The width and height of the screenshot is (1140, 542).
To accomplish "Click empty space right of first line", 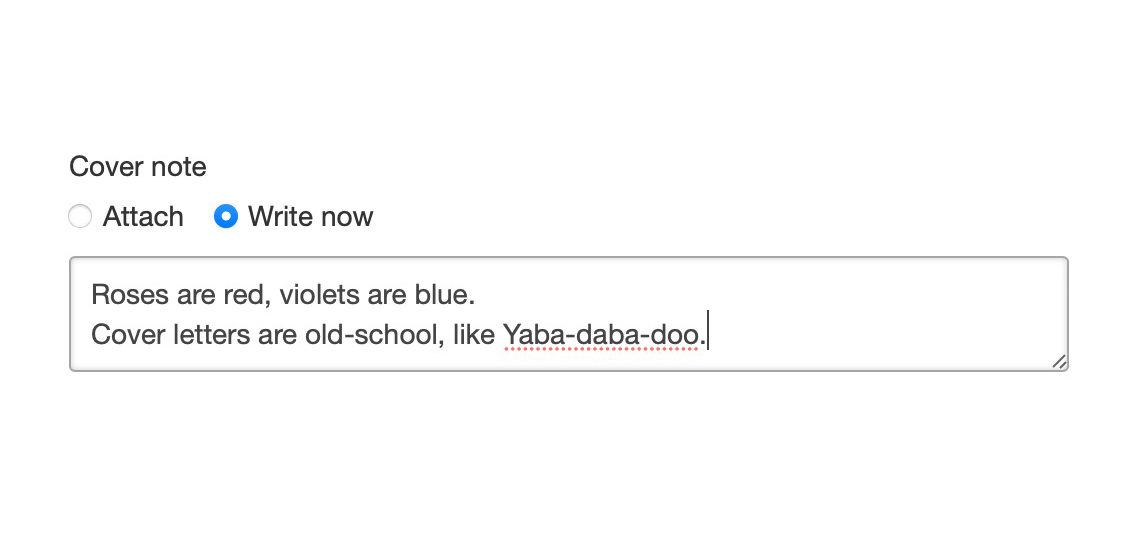I will [x=763, y=295].
